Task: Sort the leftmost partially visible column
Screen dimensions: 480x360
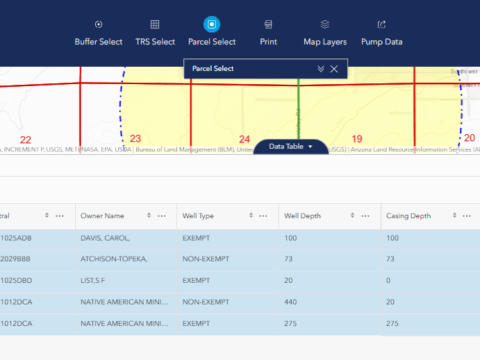Action: pyautogui.click(x=47, y=215)
